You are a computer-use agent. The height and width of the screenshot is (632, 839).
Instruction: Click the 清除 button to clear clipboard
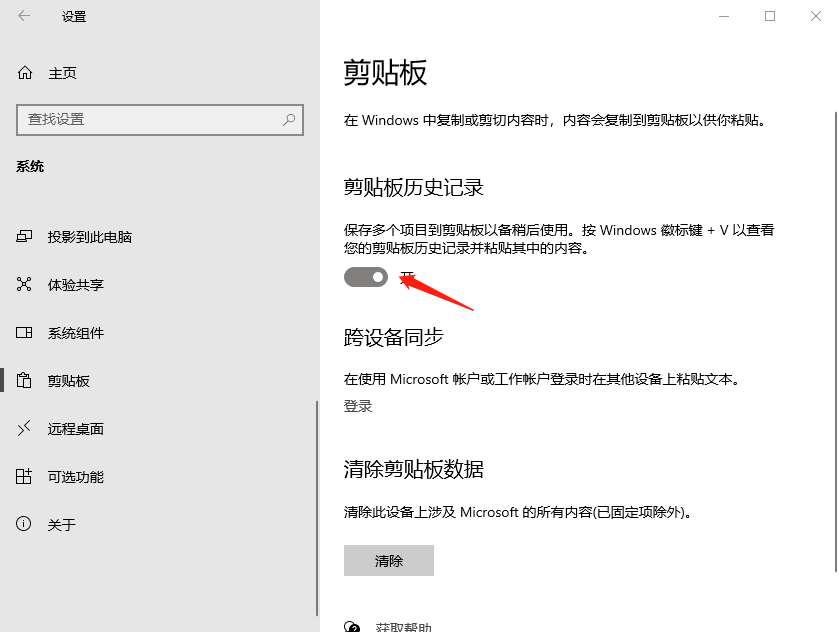pos(388,560)
